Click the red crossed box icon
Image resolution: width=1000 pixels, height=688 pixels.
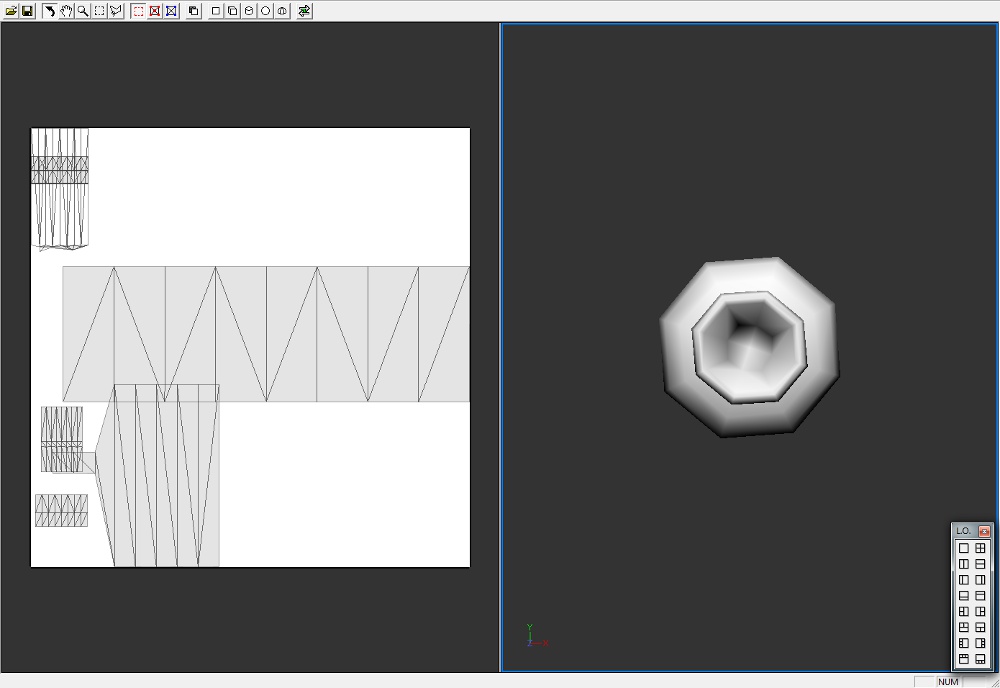[155, 11]
